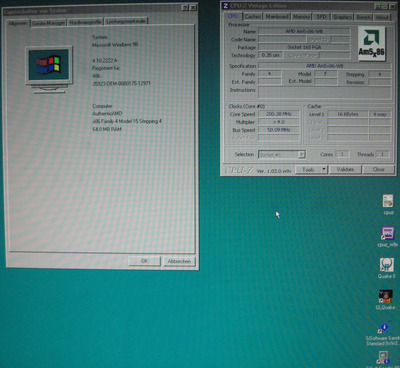
Task: Open the SPD tab in CPU-Z
Action: pos(321,16)
